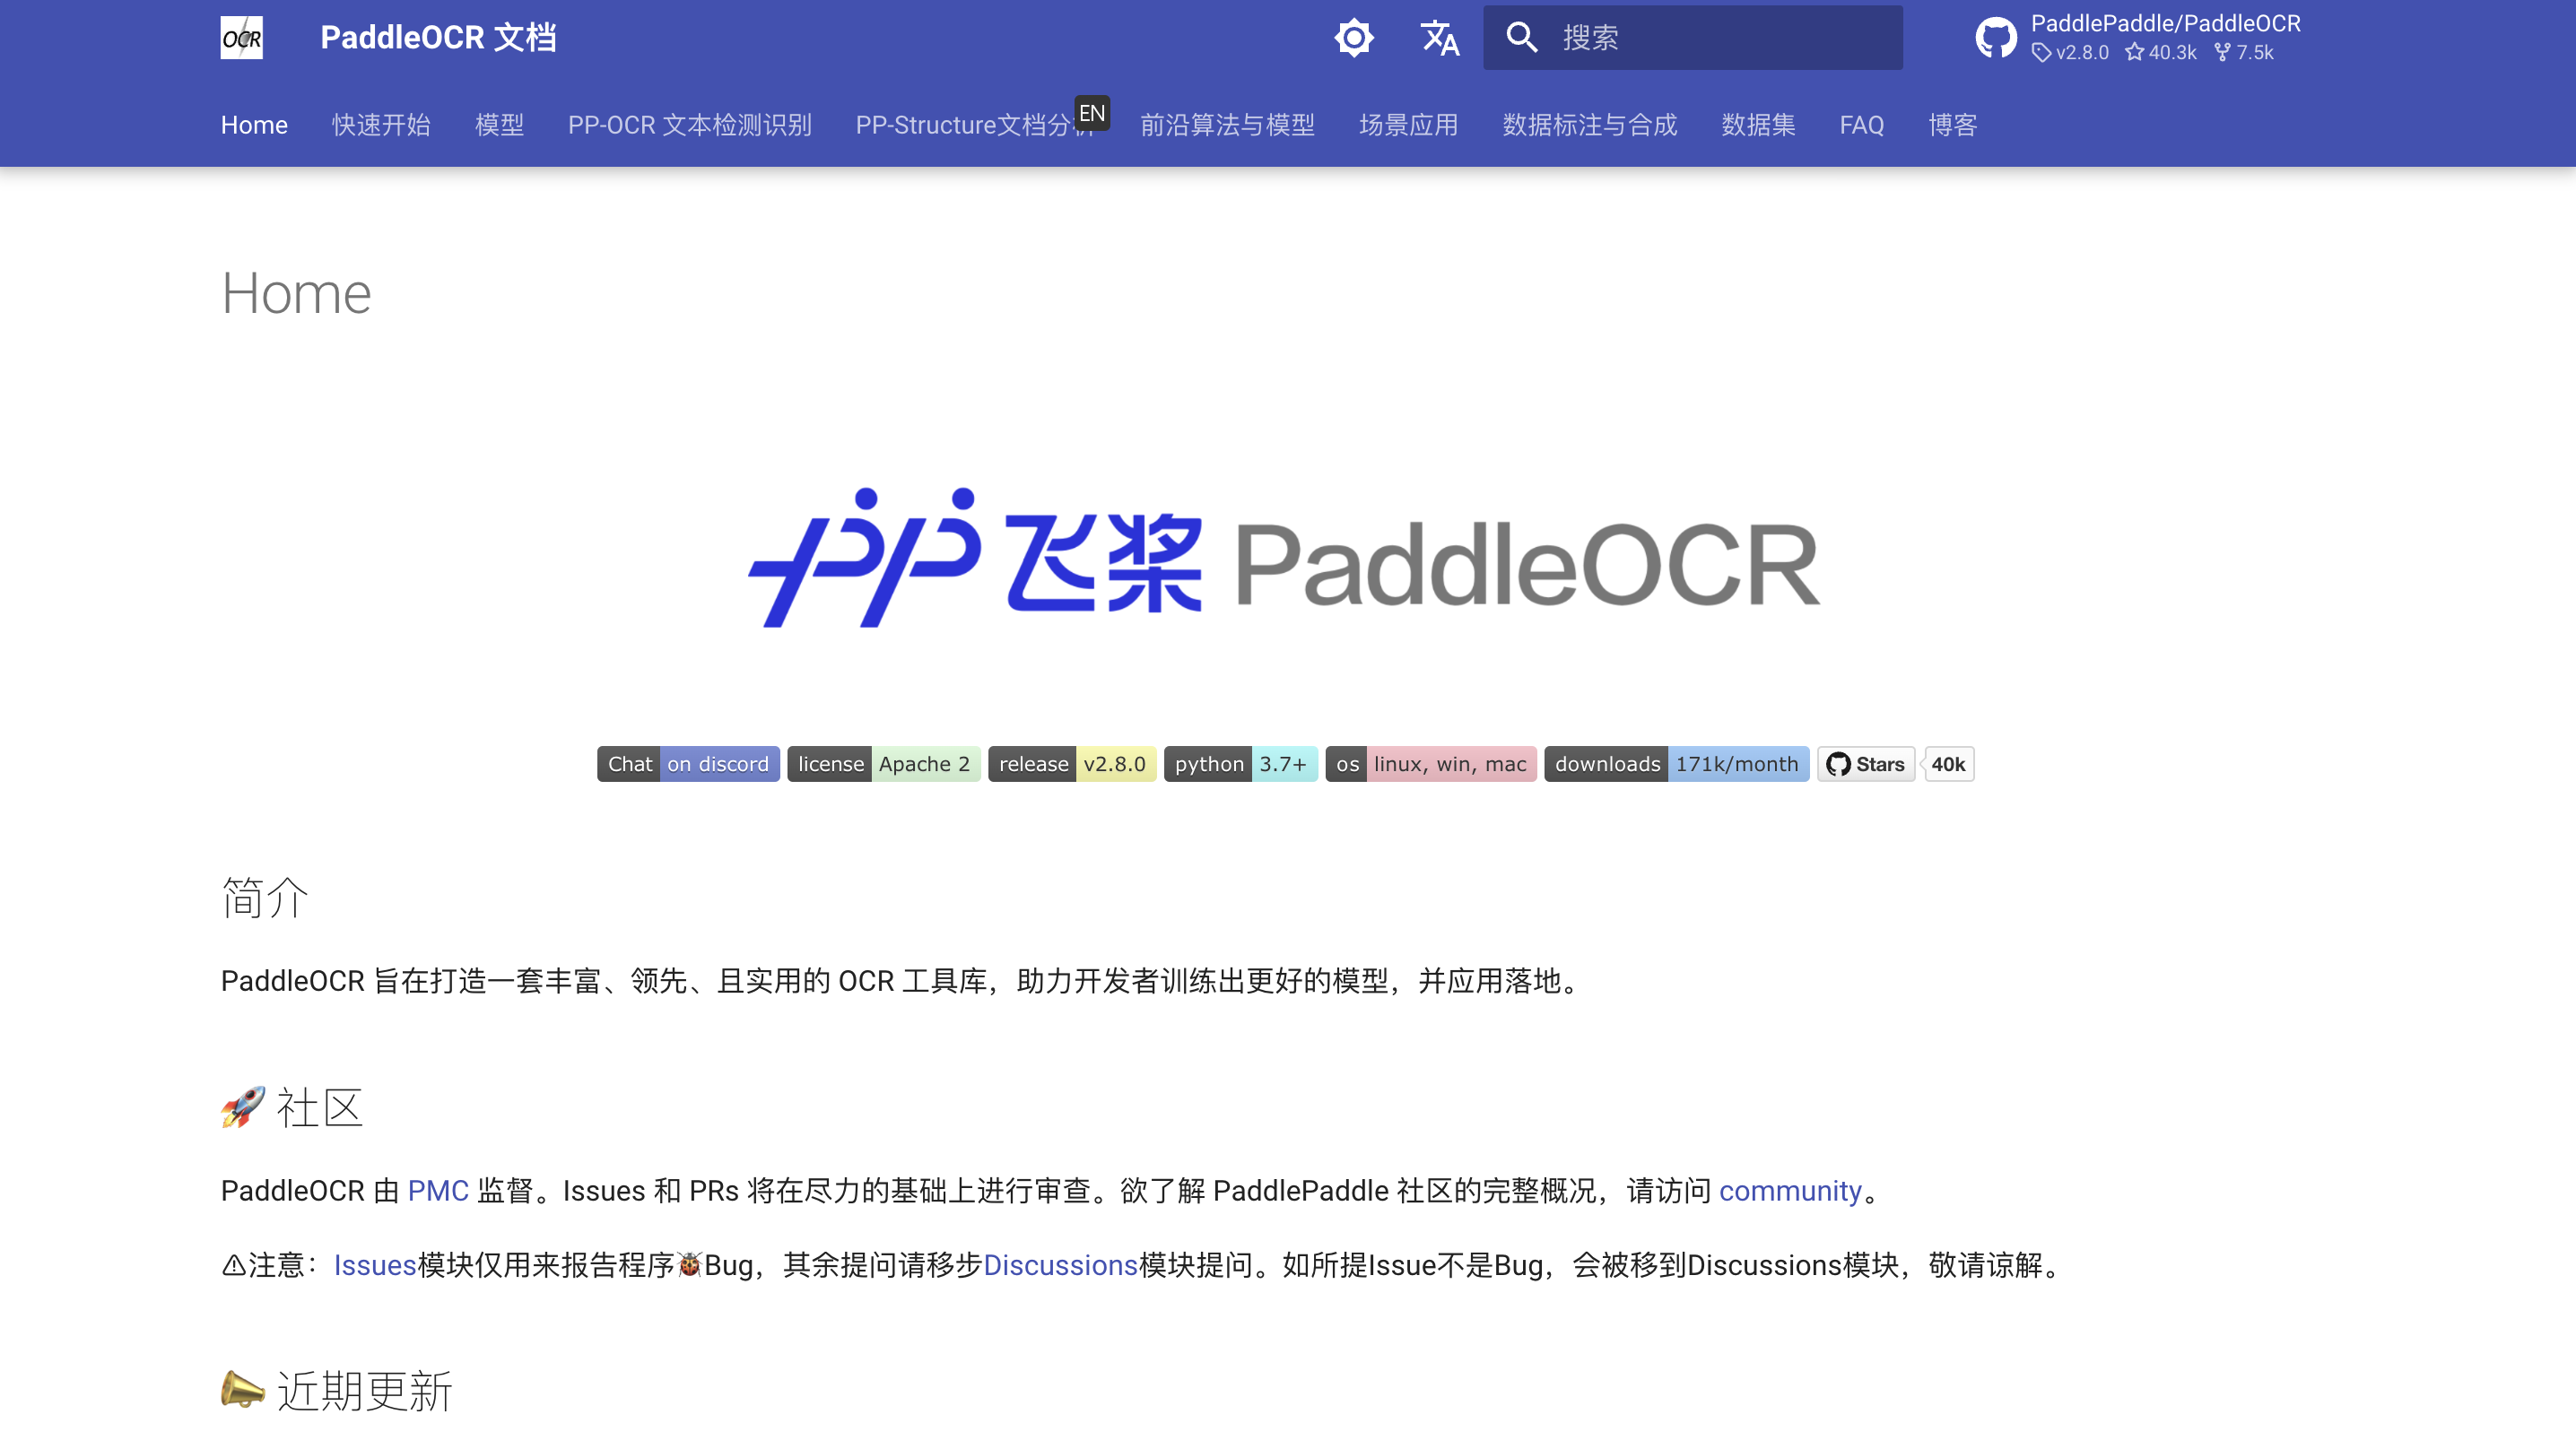2576x1449 pixels.
Task: Toggle the dark/light theme
Action: pos(1354,37)
